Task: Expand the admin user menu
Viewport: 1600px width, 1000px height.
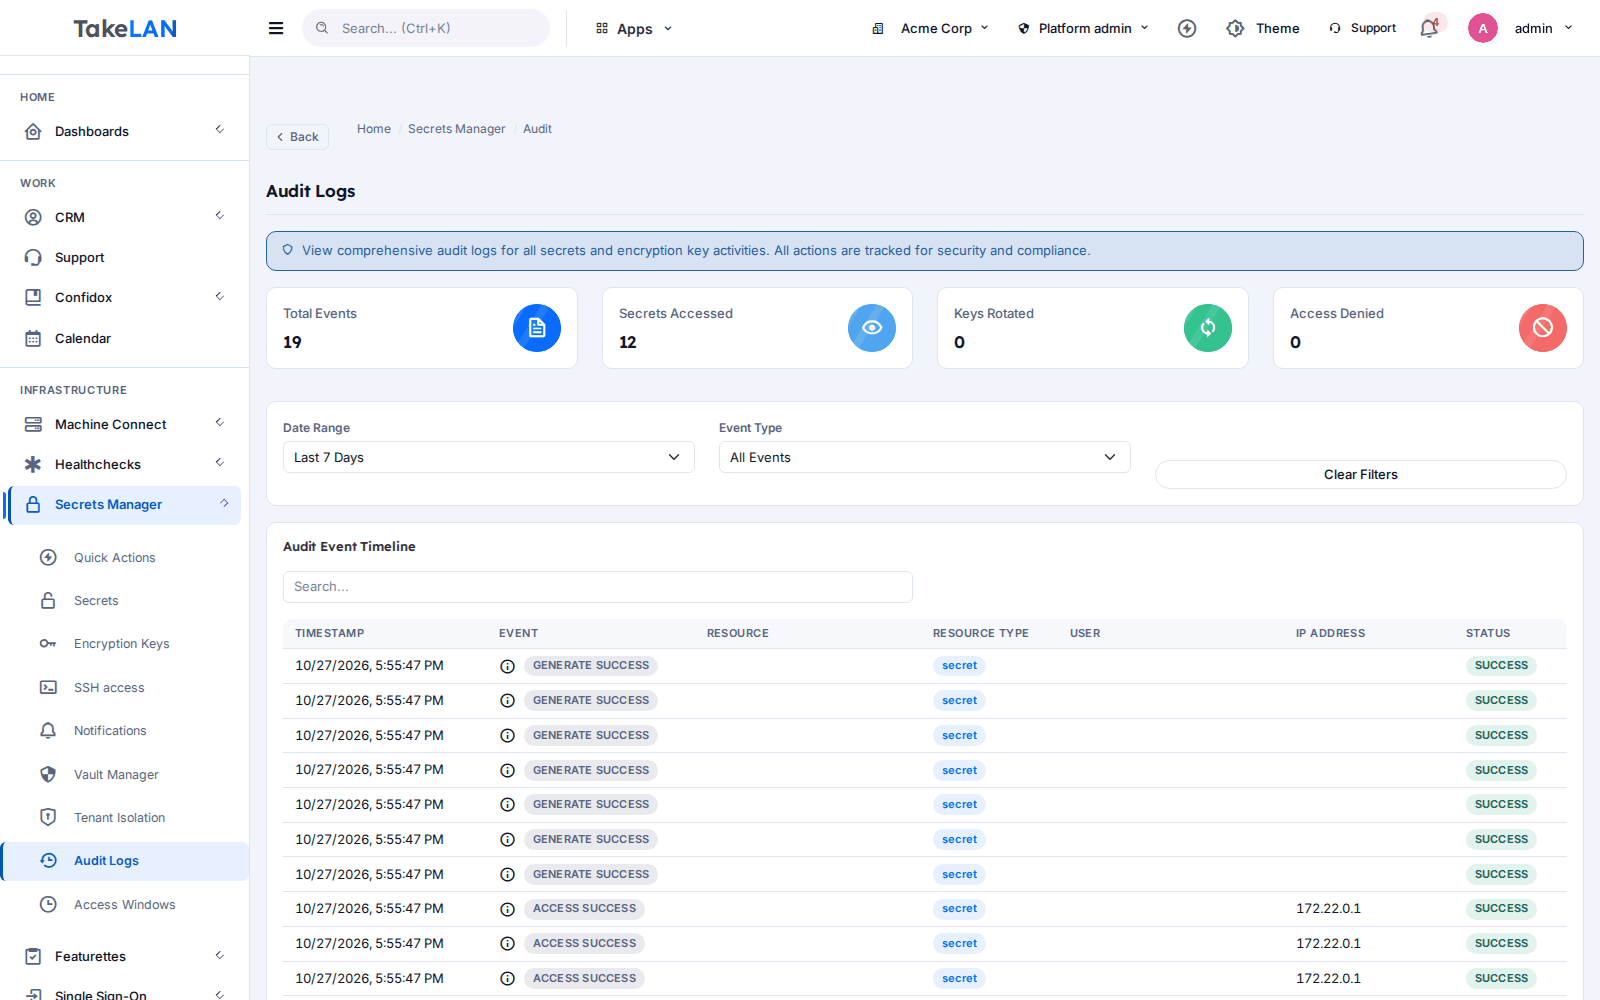Action: tap(1543, 28)
